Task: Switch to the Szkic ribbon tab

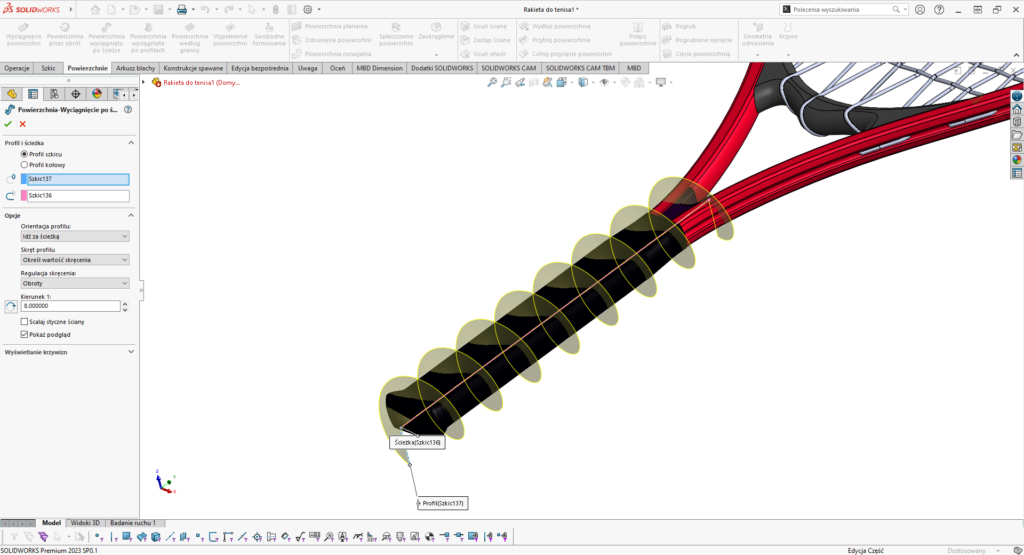Action: (x=48, y=68)
